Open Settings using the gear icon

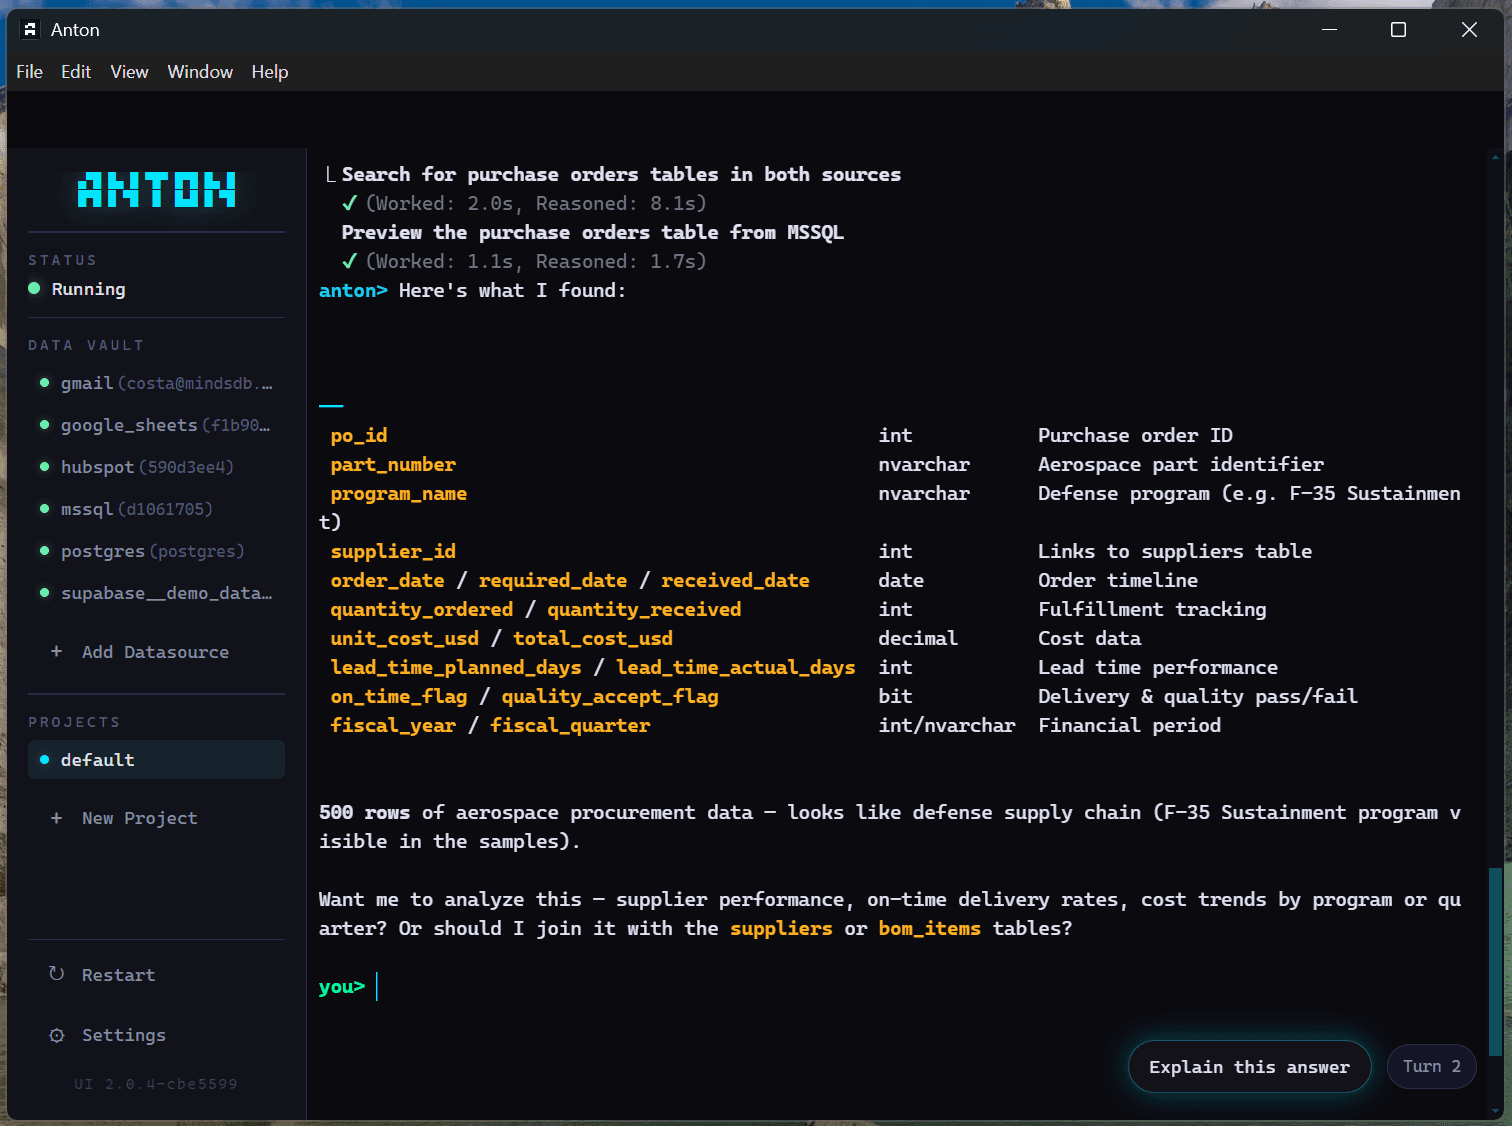pyautogui.click(x=56, y=1035)
